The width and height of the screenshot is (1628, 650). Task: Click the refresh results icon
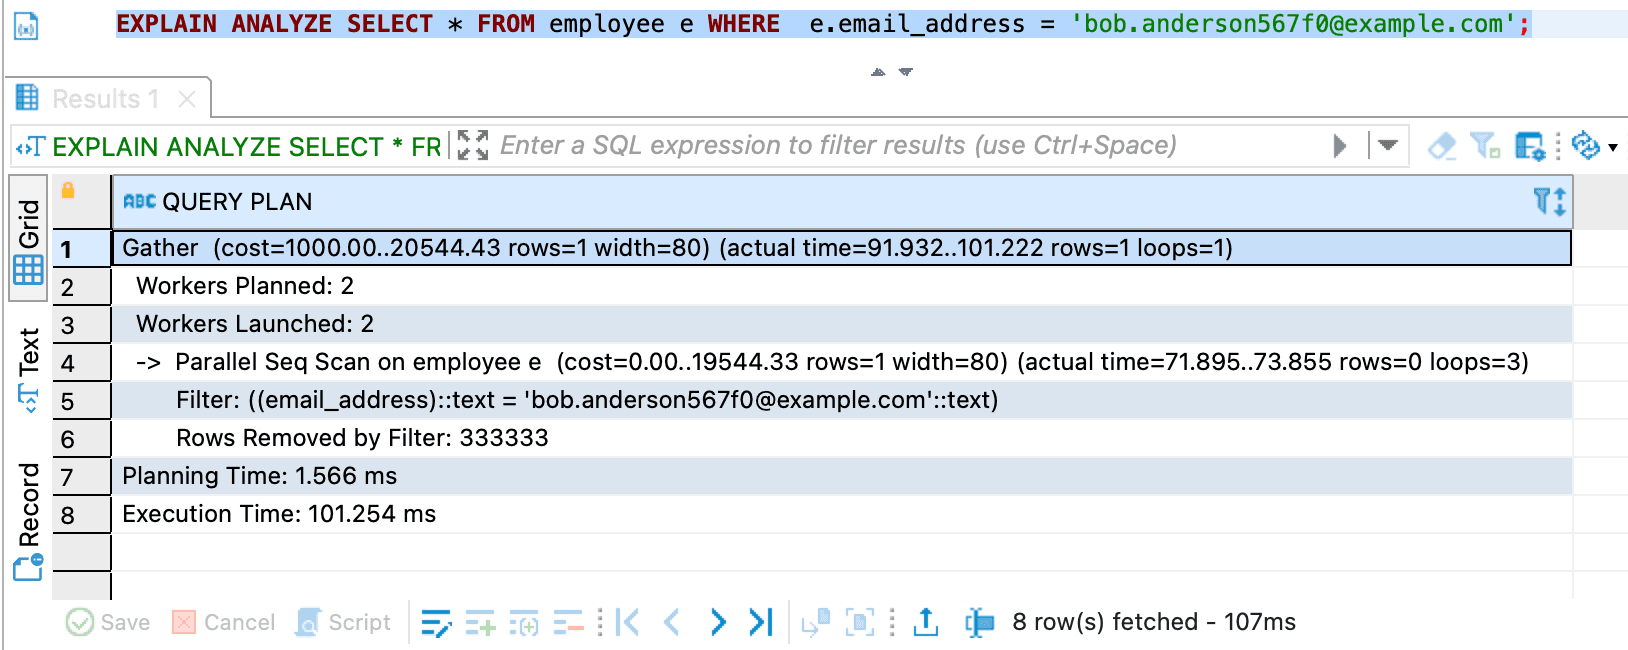point(1586,146)
